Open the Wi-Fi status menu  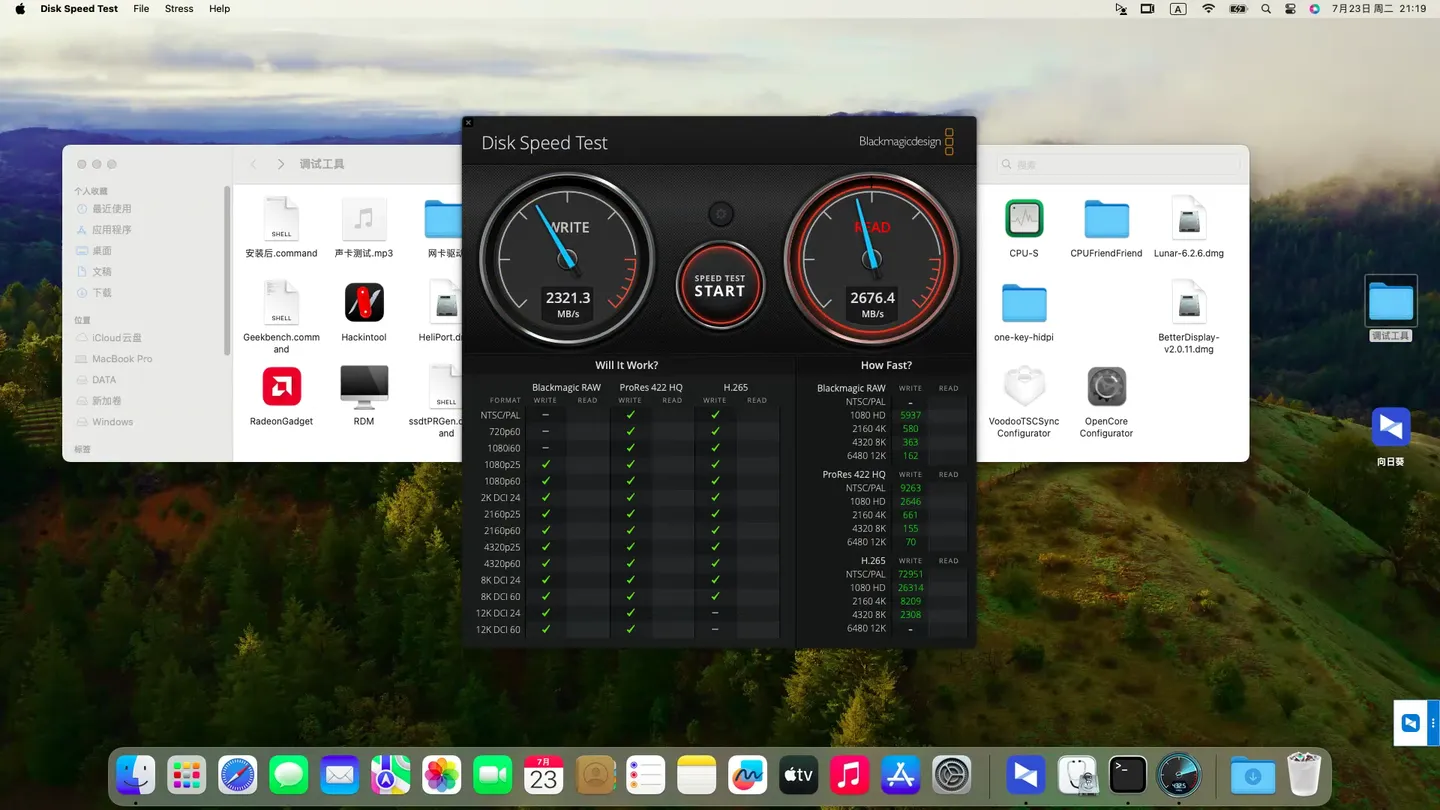(1208, 9)
